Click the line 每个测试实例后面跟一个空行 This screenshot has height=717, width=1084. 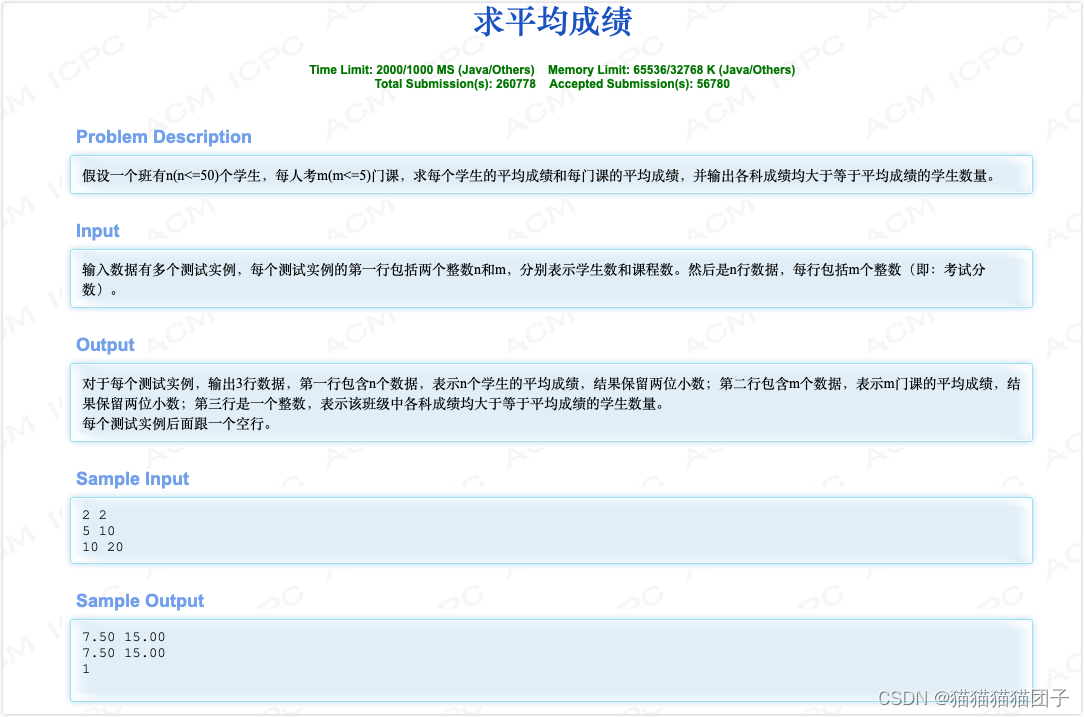(x=177, y=424)
